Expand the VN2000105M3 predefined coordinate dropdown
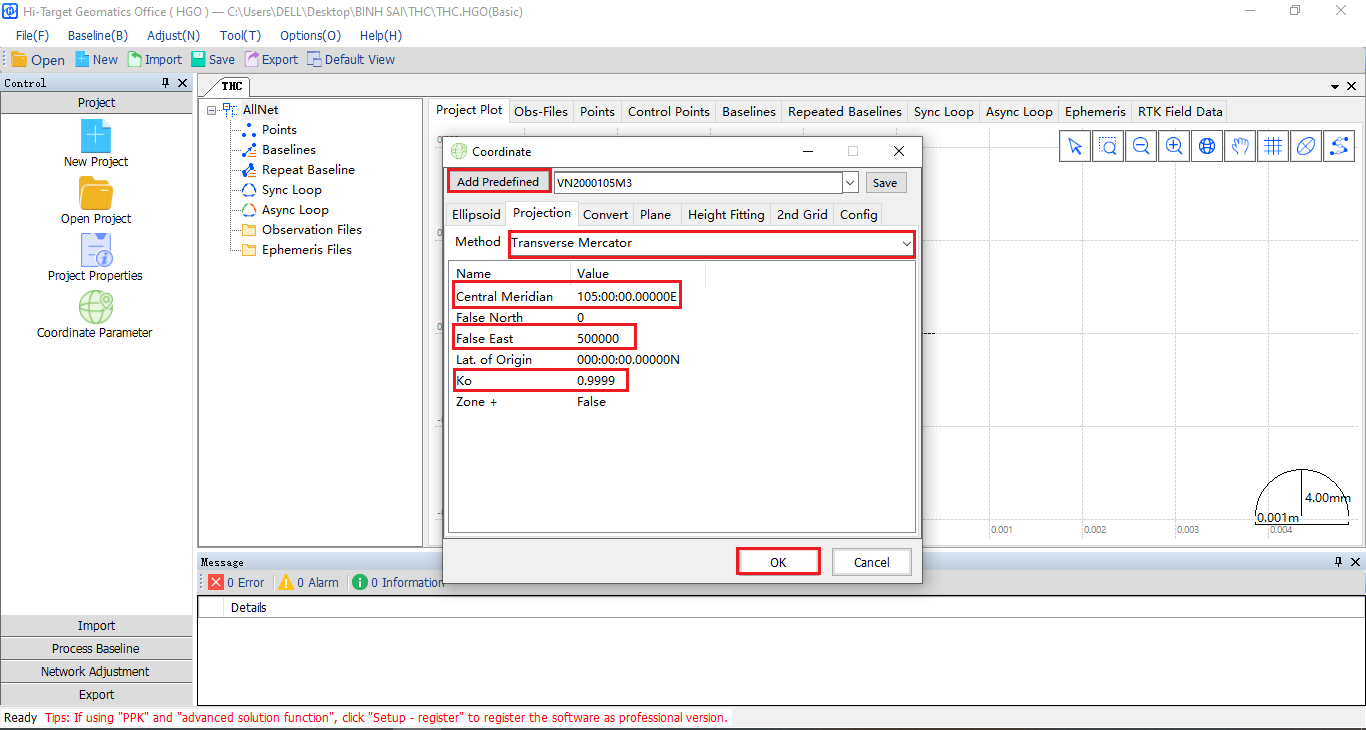Image resolution: width=1366 pixels, height=730 pixels. pyautogui.click(x=850, y=183)
